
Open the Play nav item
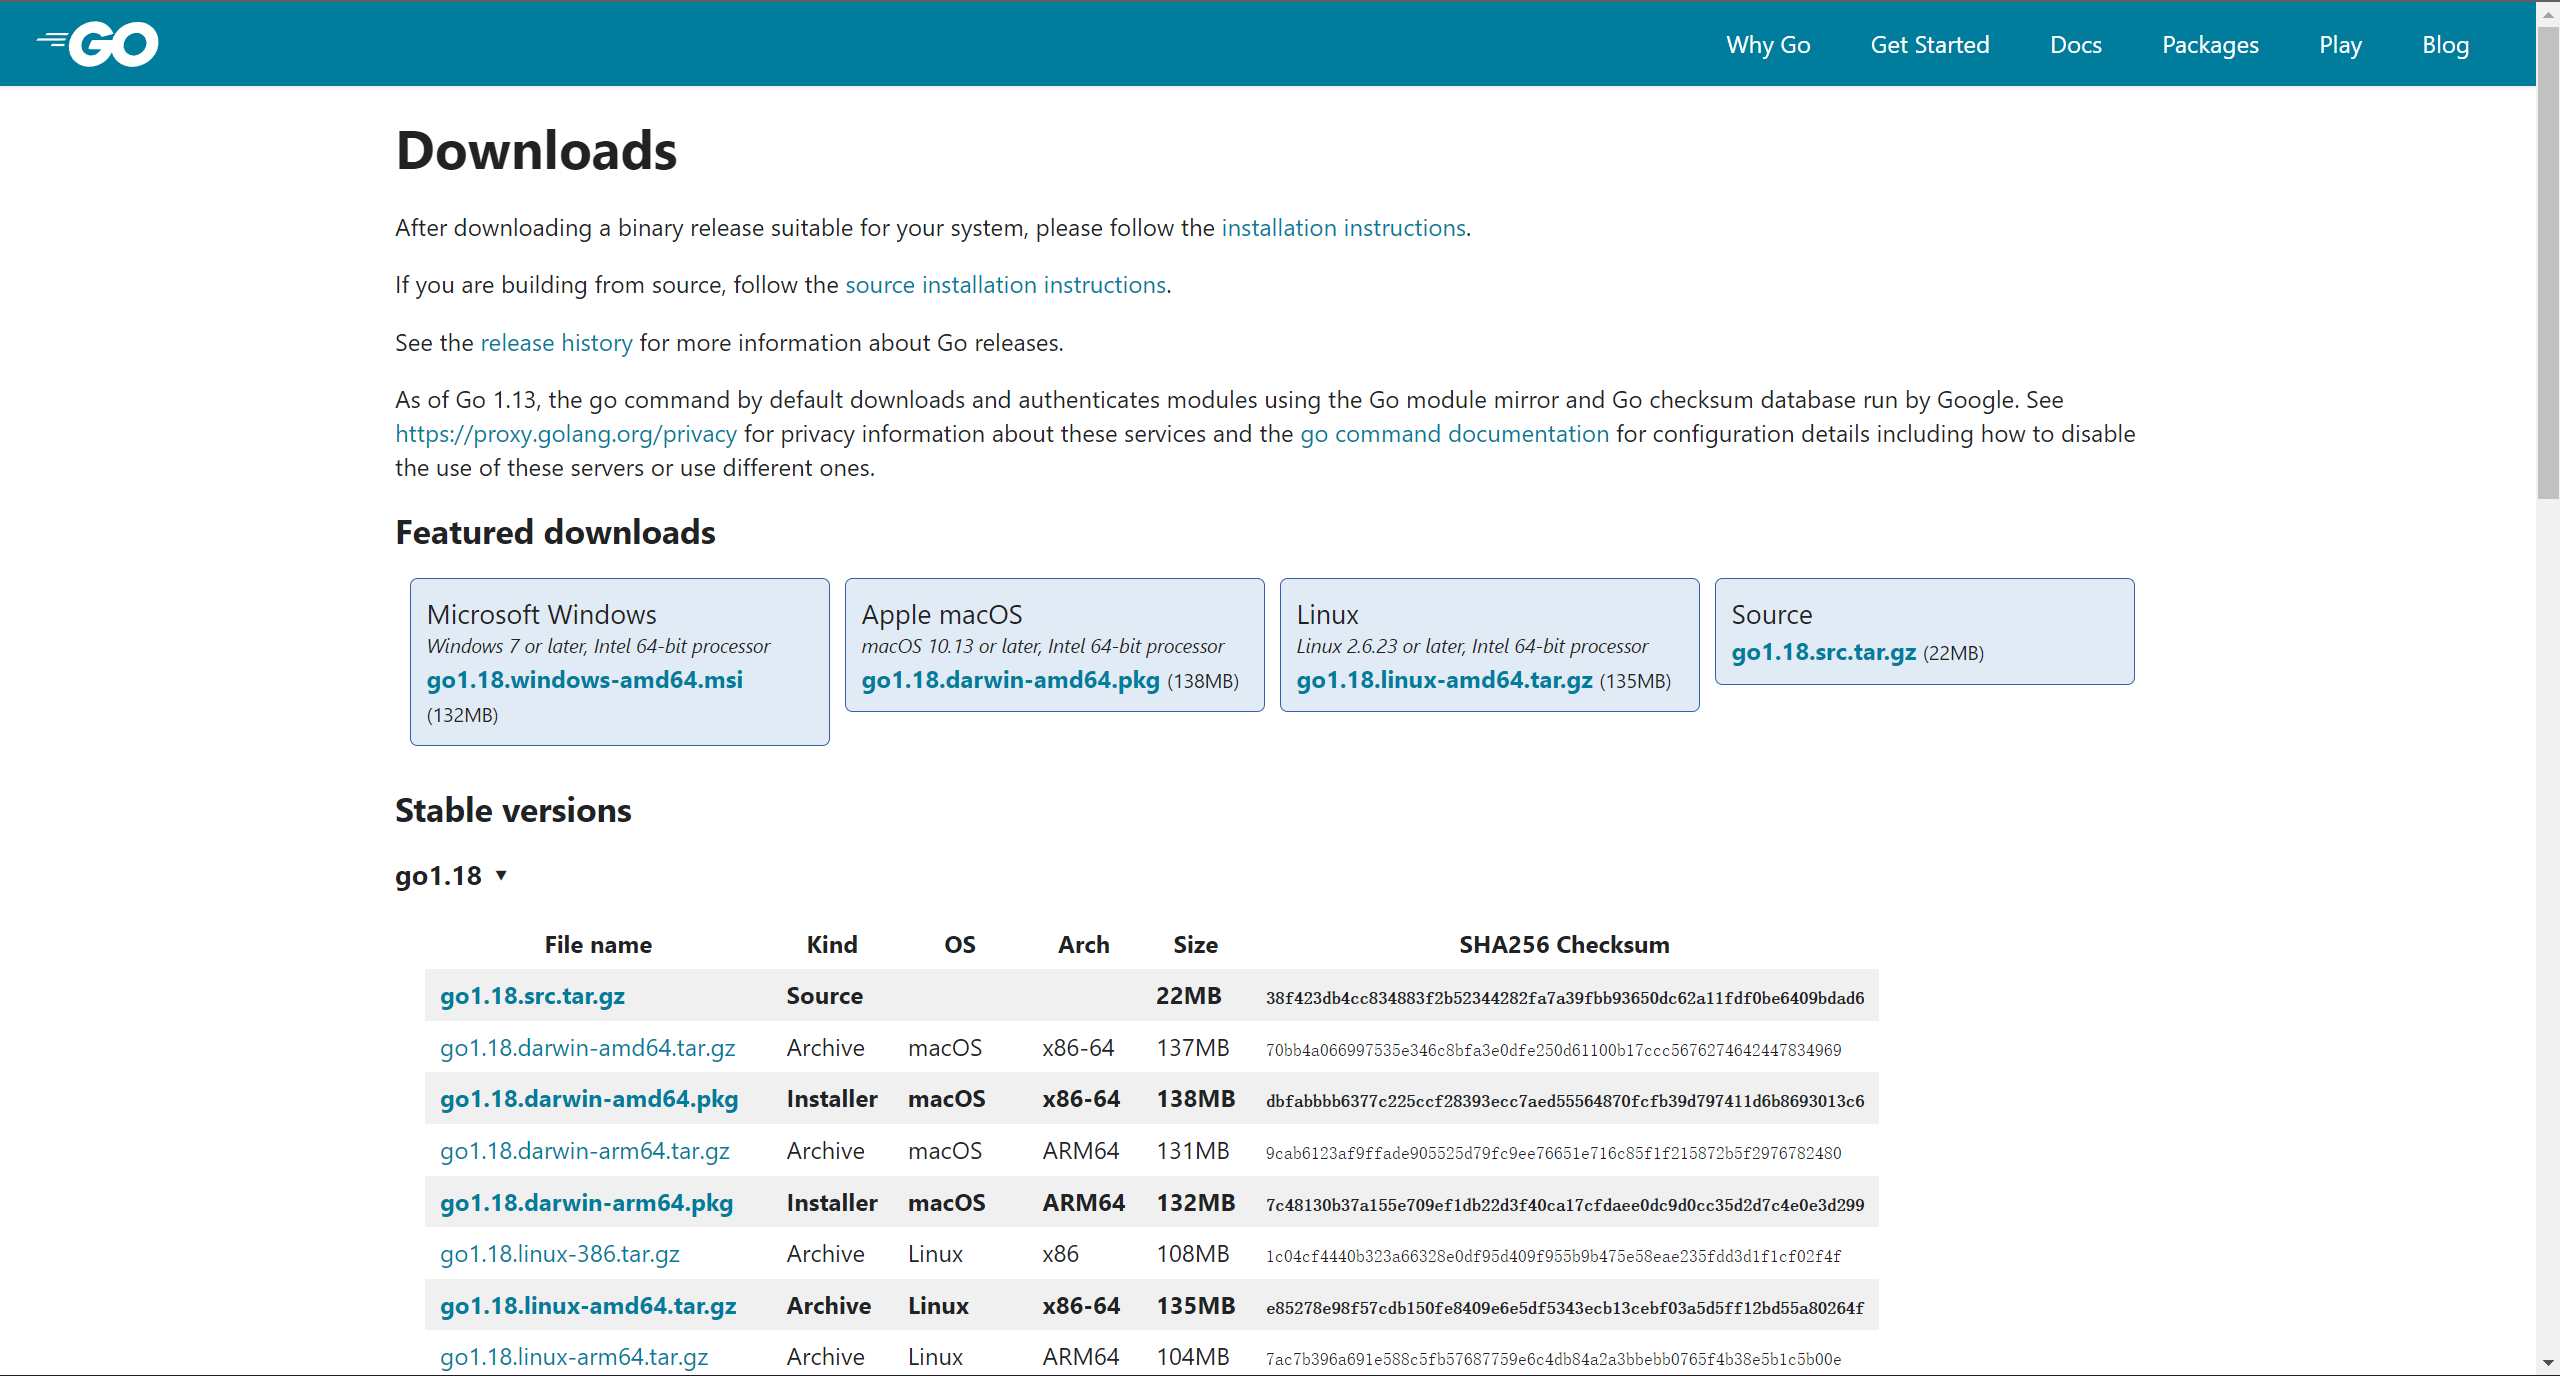pyautogui.click(x=2340, y=45)
